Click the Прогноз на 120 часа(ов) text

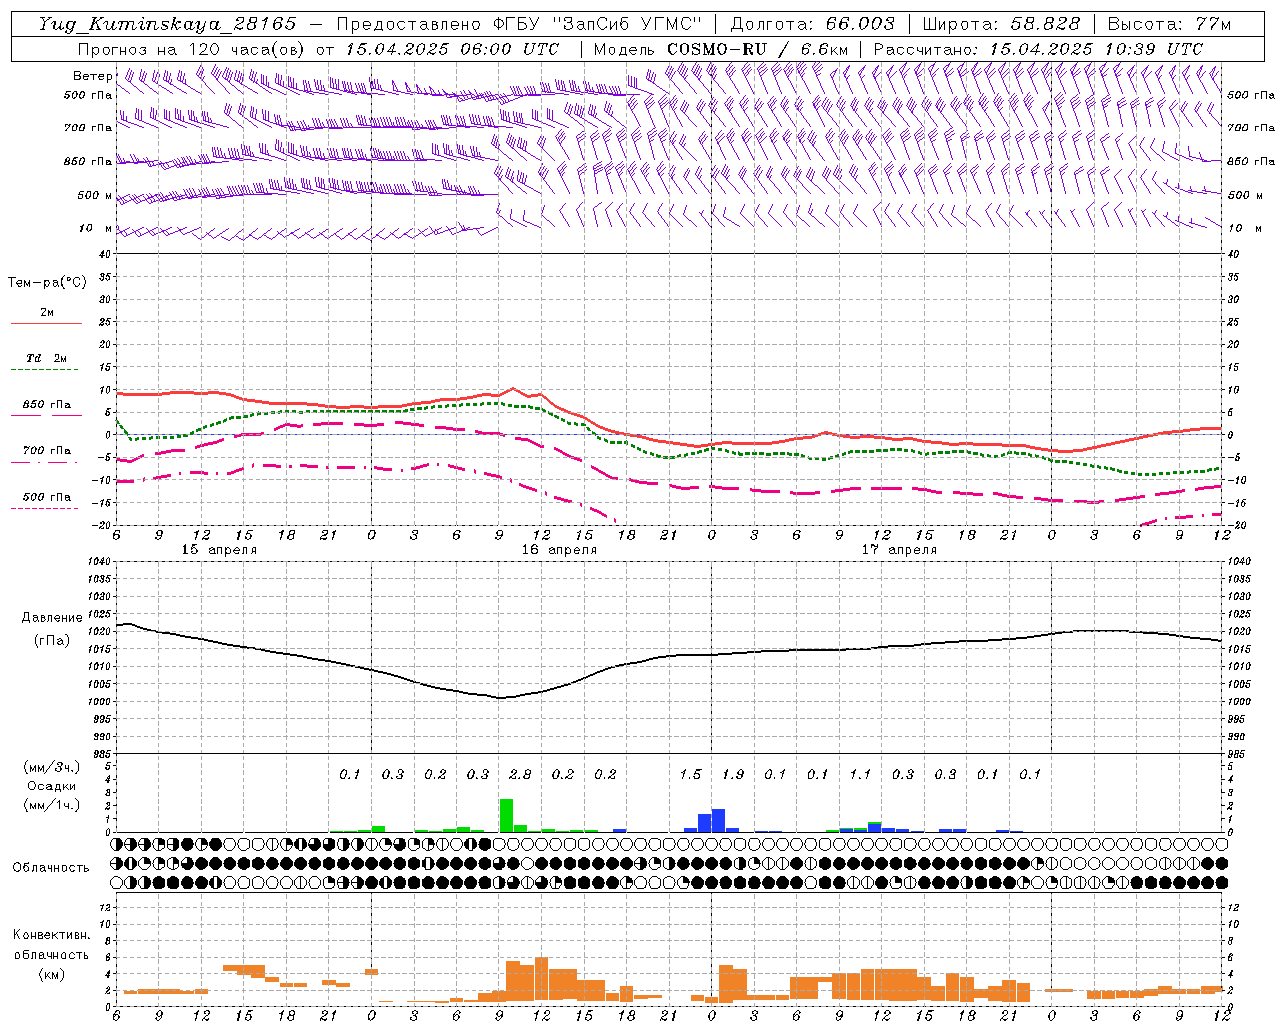click(x=192, y=49)
